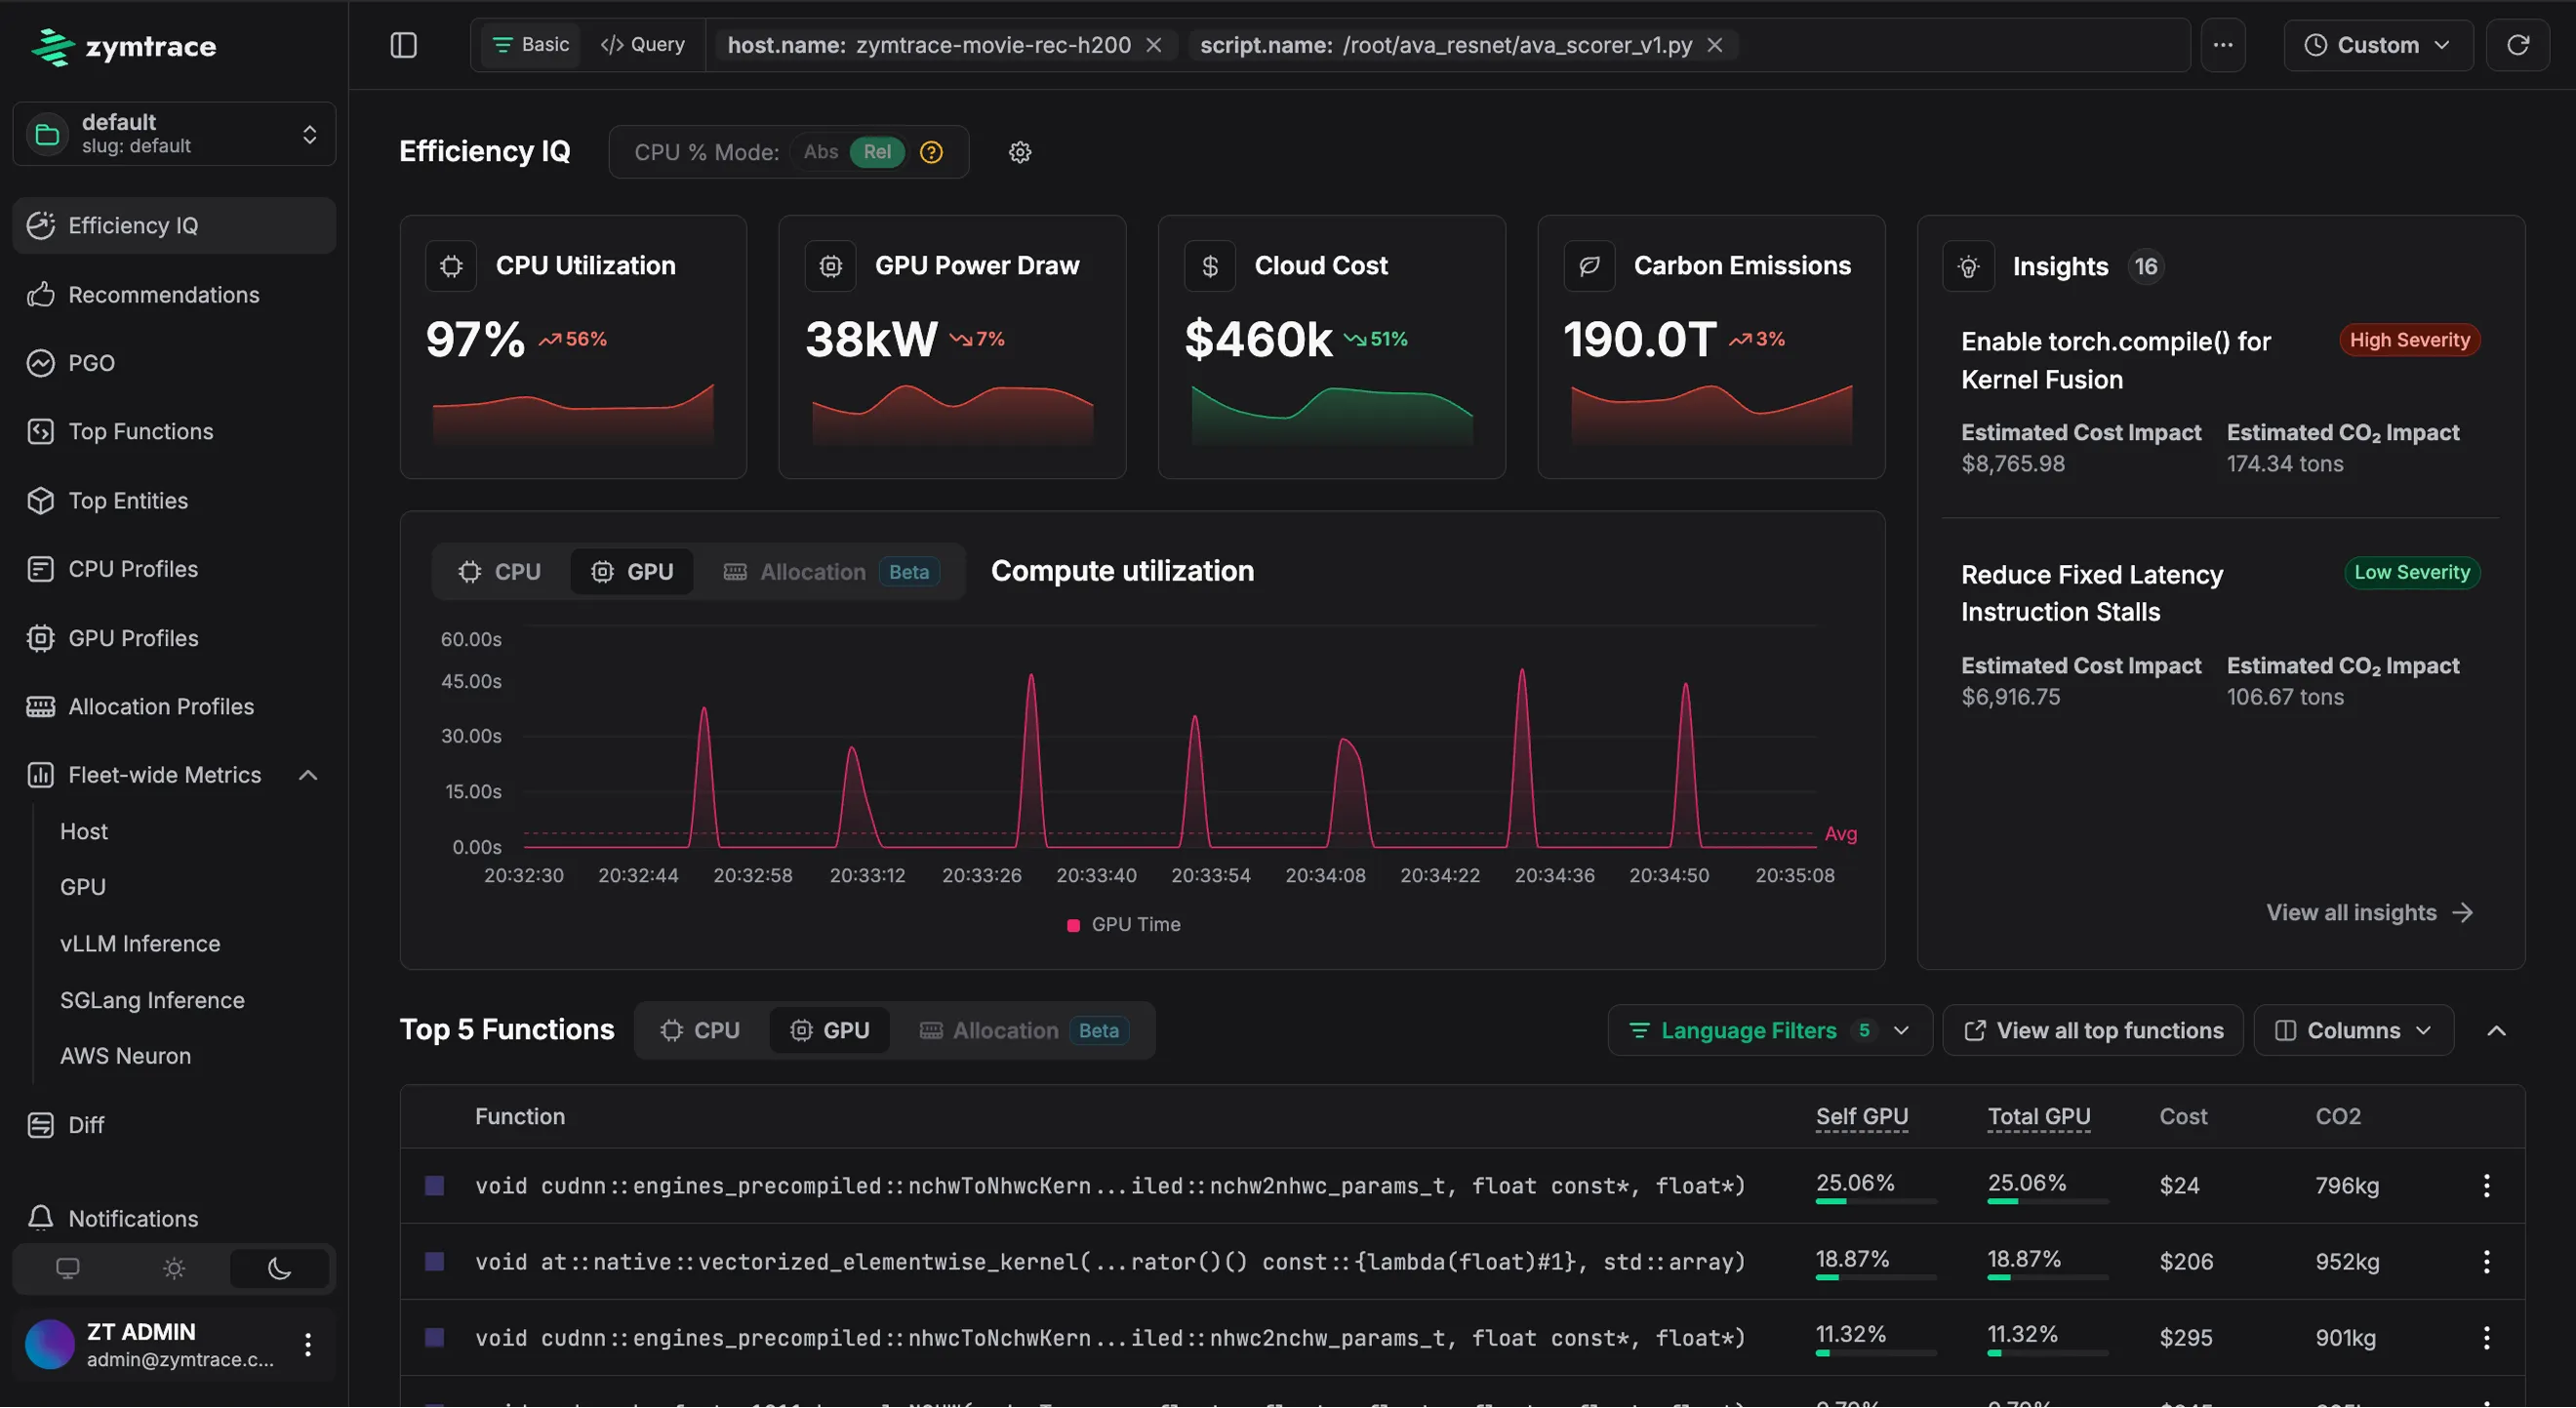Select light theme sun toggle

(x=174, y=1268)
